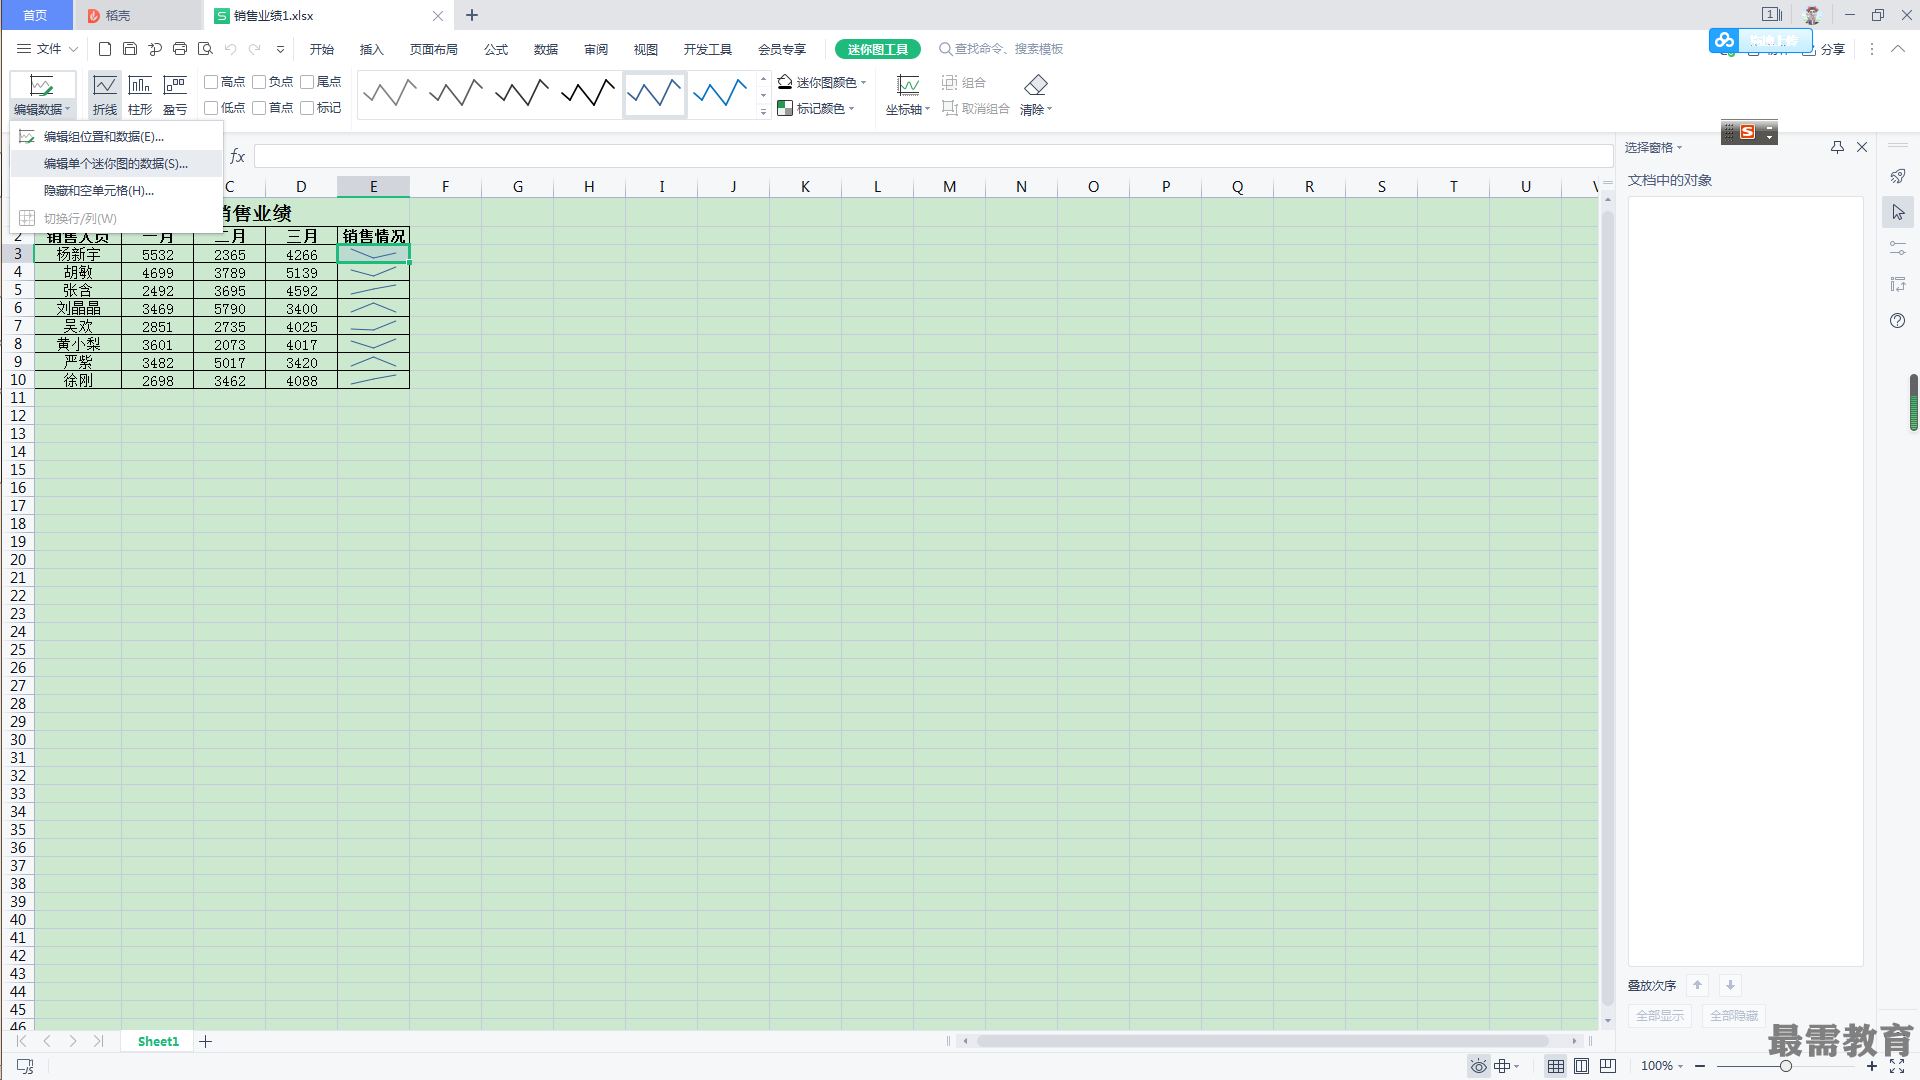Click zoom in plus button
Viewport: 1920px width, 1080px height.
click(x=1872, y=1066)
